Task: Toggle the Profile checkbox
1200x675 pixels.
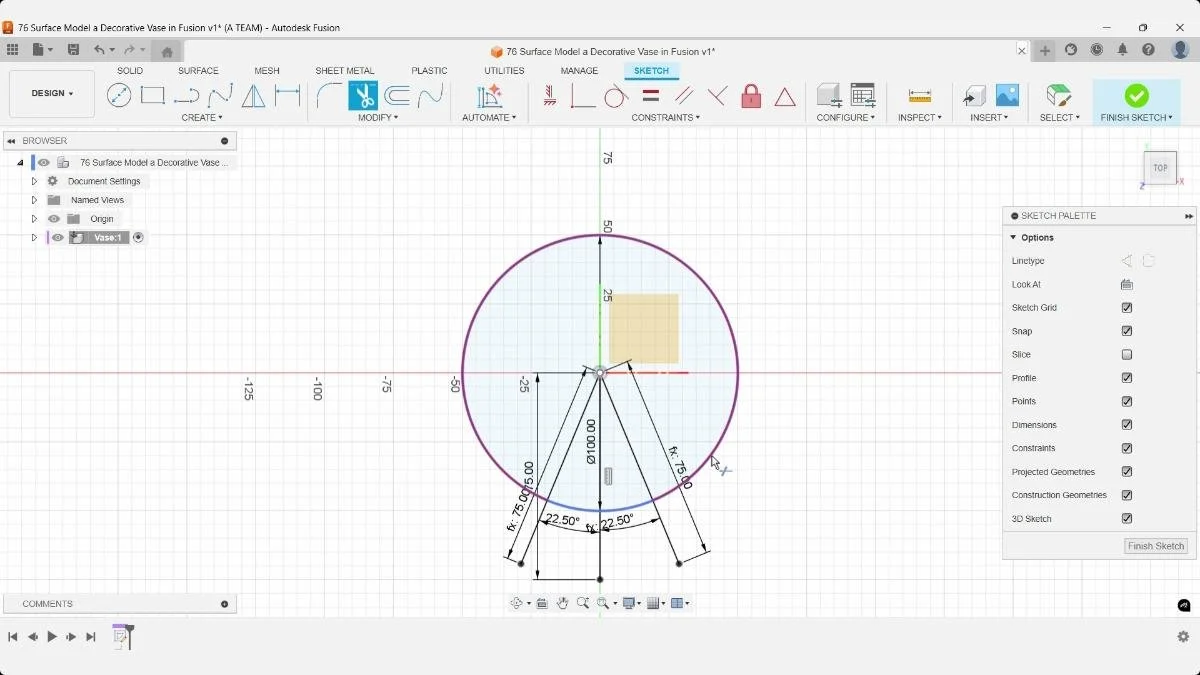Action: (1127, 378)
